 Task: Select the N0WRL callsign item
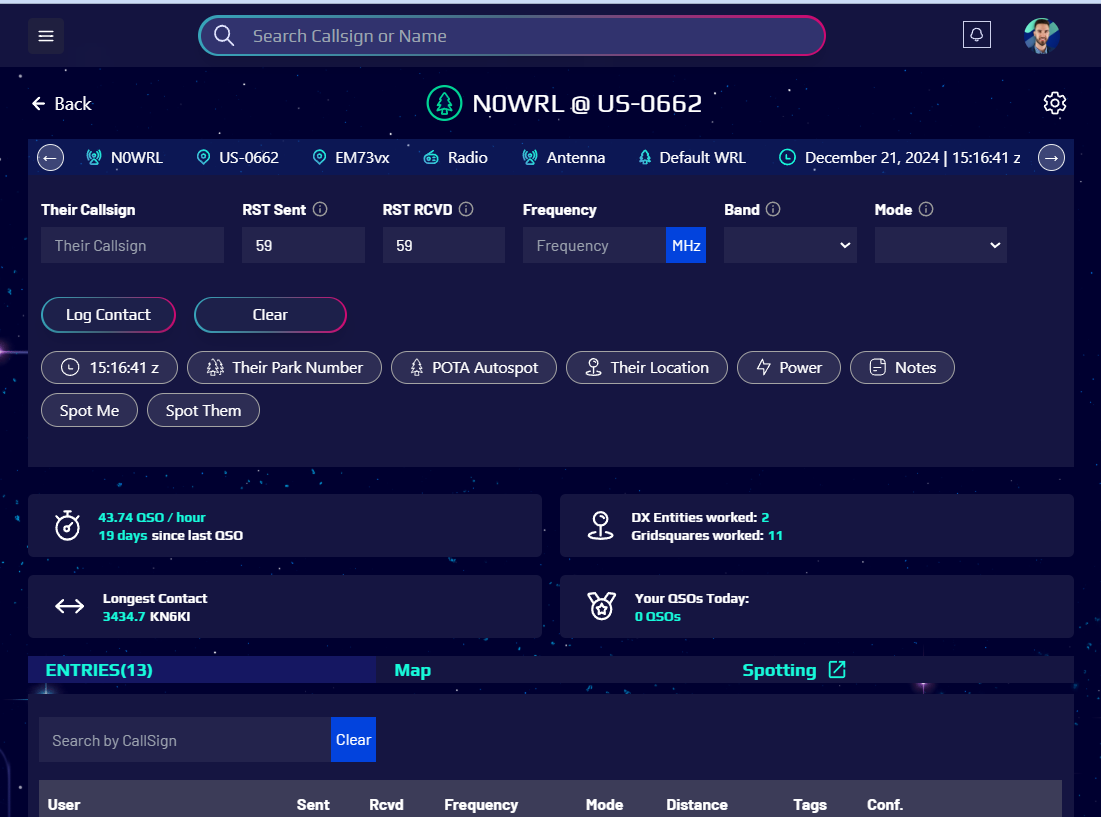point(124,157)
